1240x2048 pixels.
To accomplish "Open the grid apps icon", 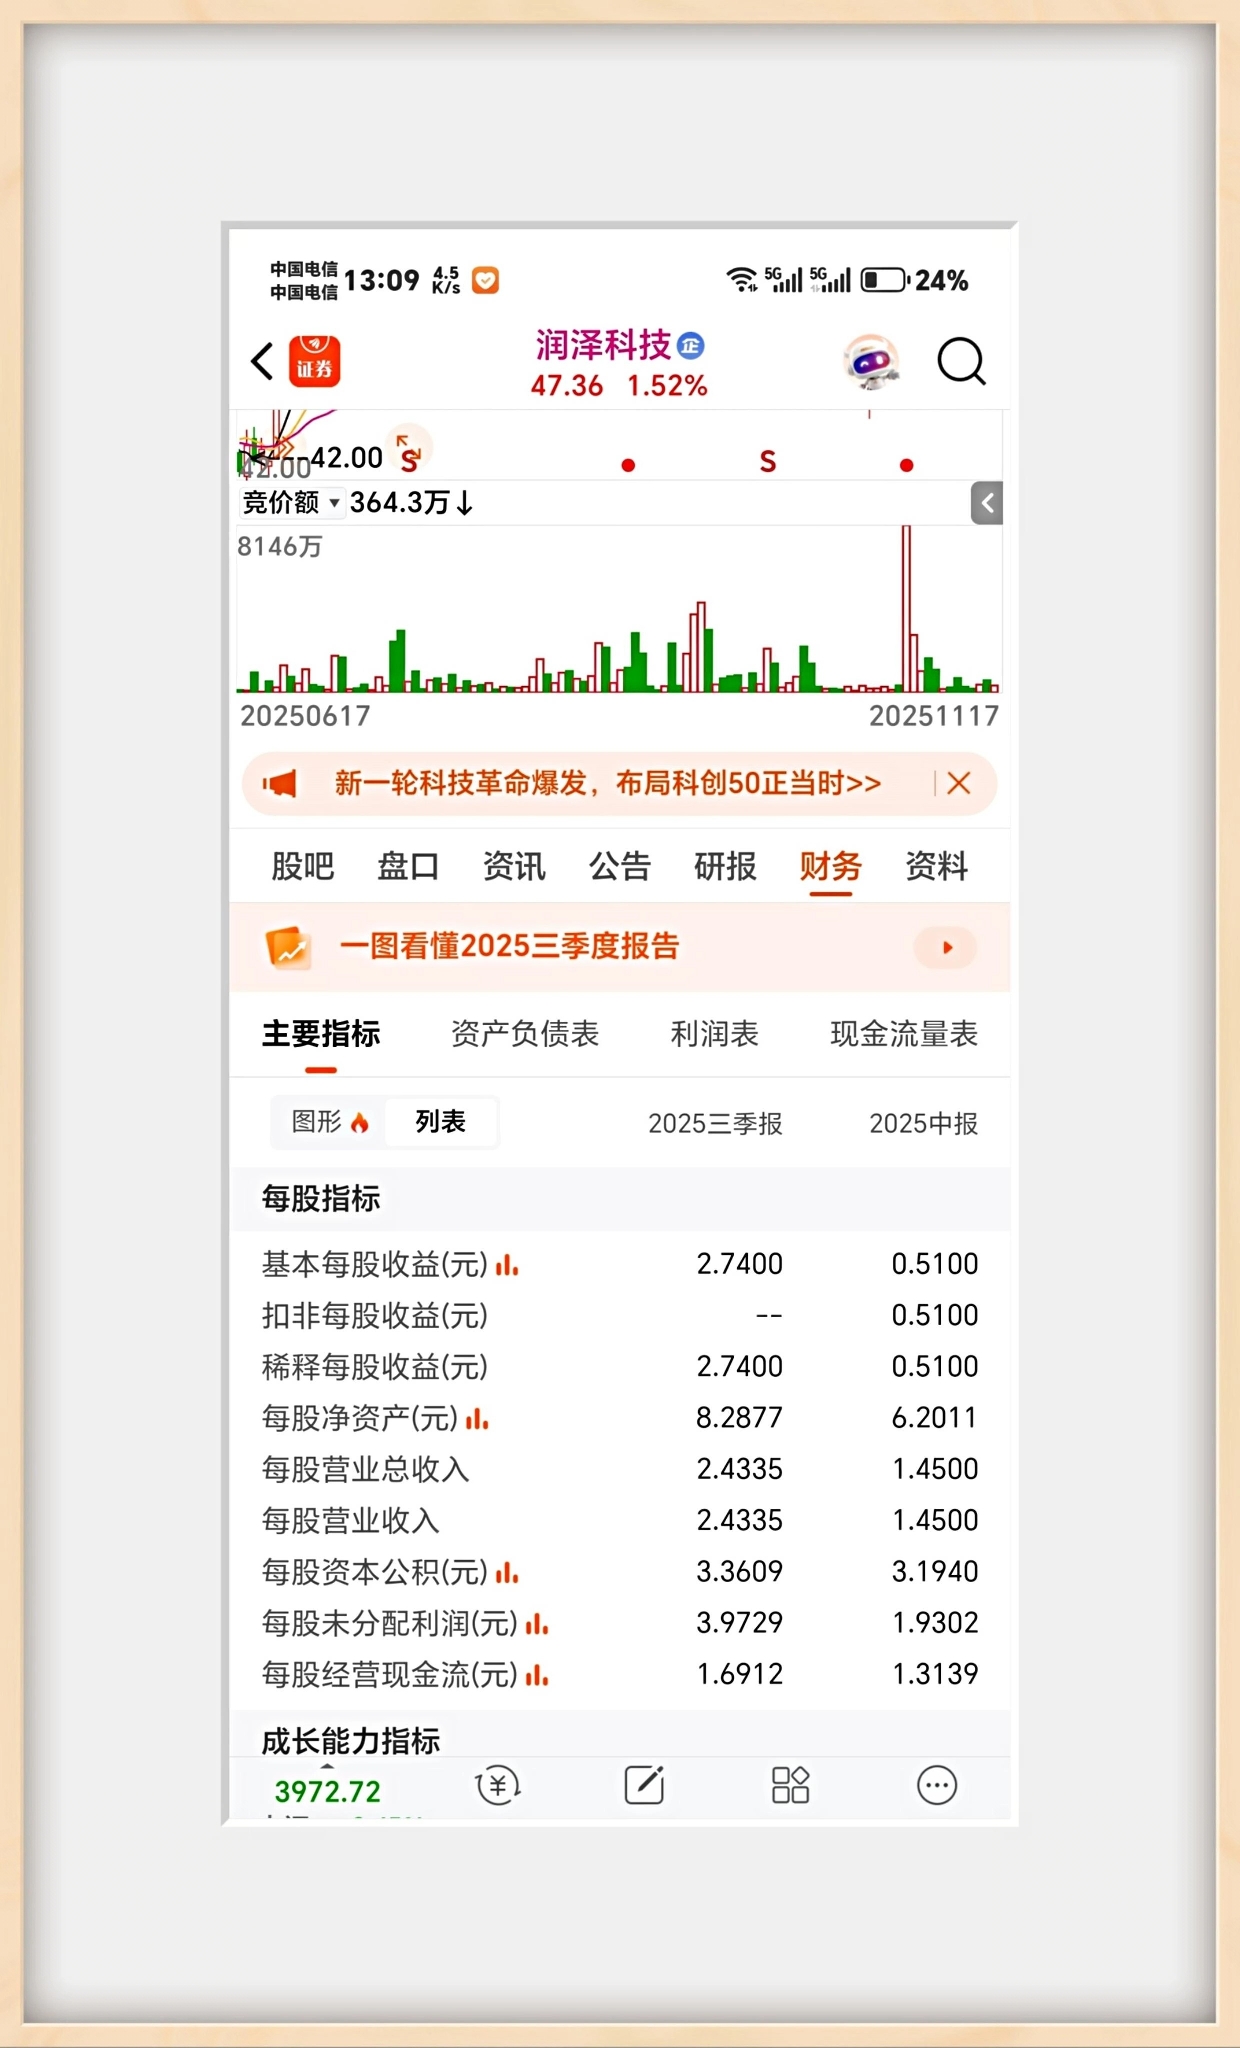I will click(x=790, y=1785).
